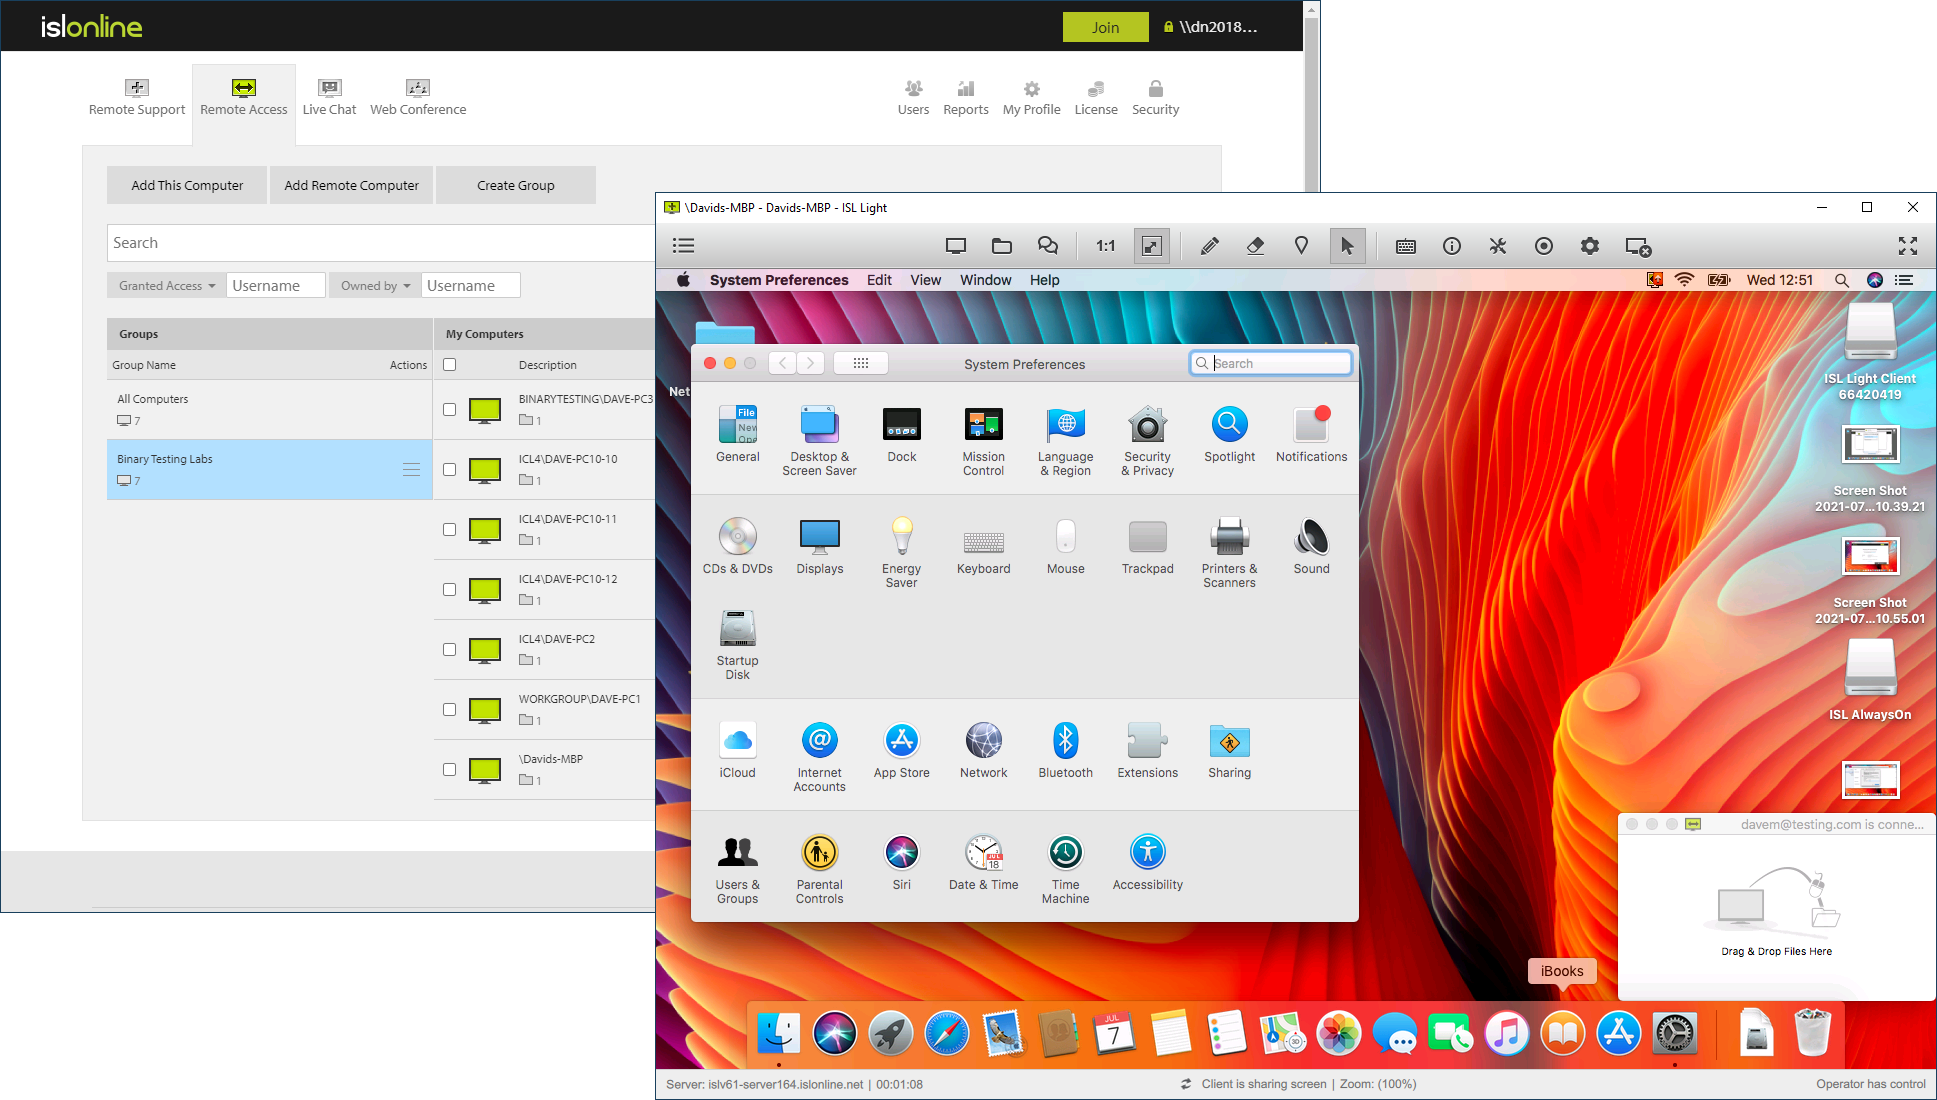Click Create Group button
Viewport: 1937px width, 1100px height.
coord(516,185)
